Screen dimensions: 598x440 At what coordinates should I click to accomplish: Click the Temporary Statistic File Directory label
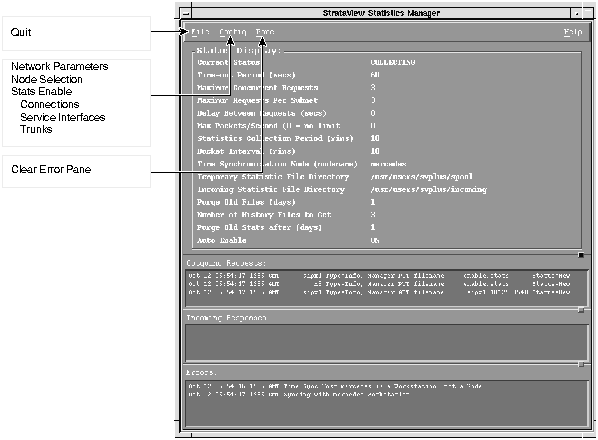(273, 177)
